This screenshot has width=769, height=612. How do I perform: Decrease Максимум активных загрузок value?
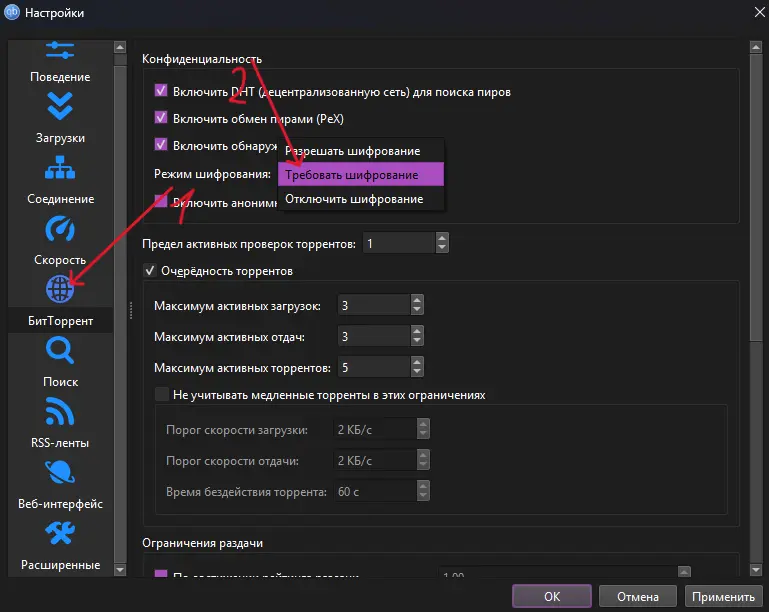click(417, 310)
